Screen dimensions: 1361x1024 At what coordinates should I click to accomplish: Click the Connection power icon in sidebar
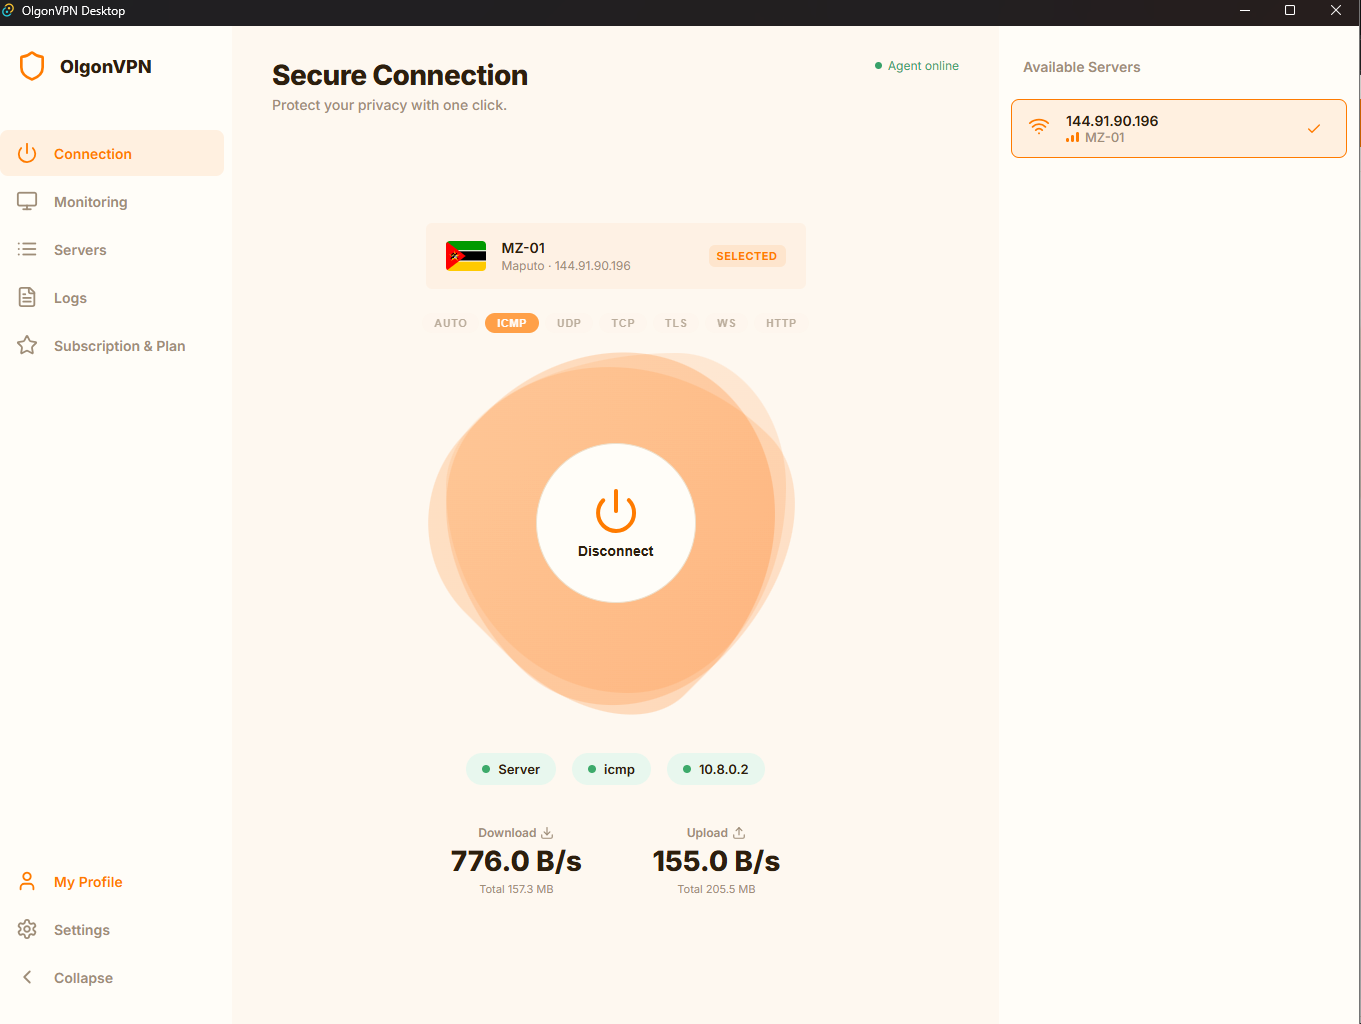pyautogui.click(x=27, y=153)
